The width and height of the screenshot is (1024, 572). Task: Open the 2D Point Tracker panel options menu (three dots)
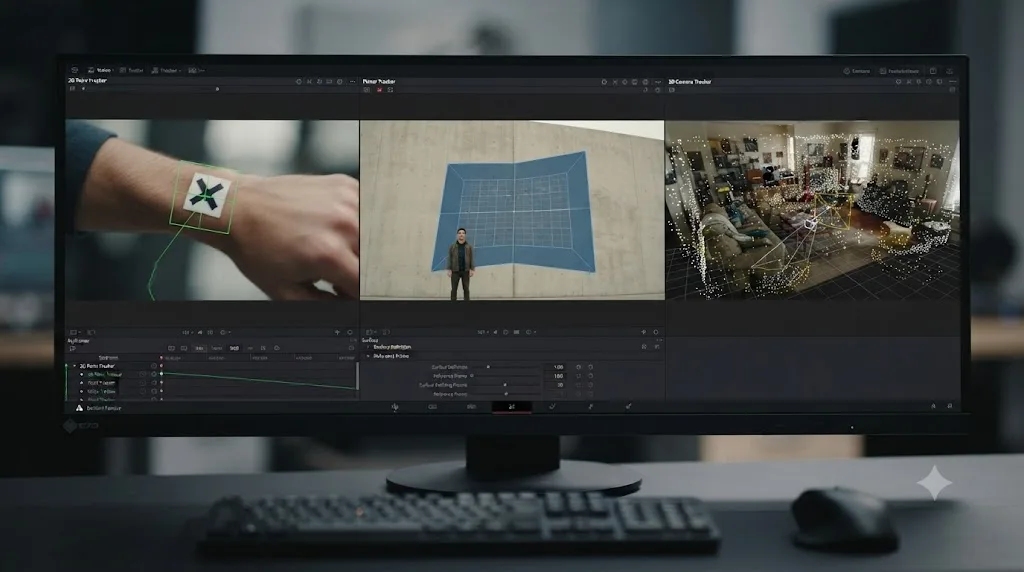pos(353,82)
